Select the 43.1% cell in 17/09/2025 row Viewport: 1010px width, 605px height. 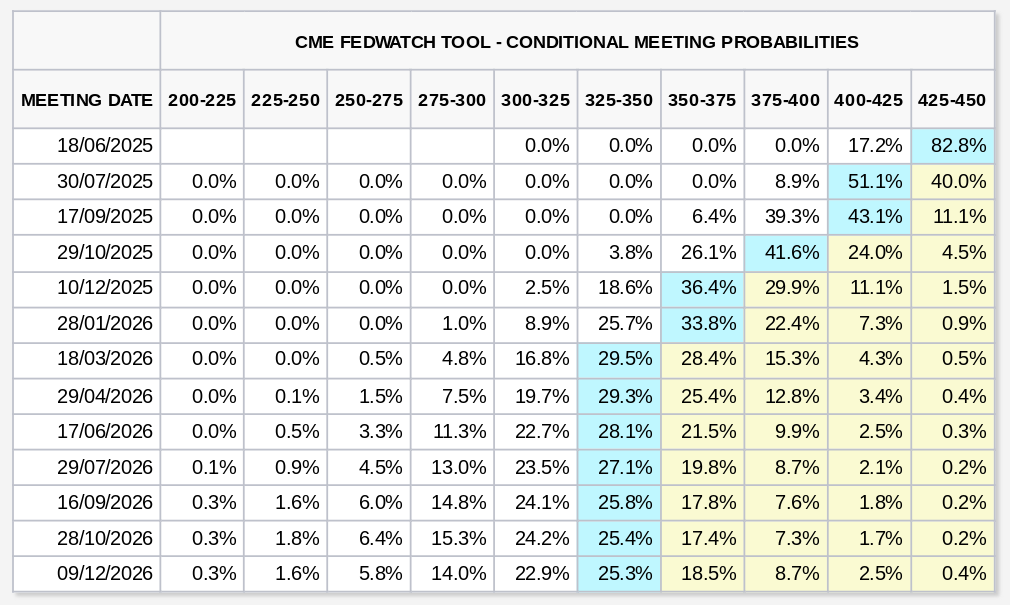click(x=869, y=217)
